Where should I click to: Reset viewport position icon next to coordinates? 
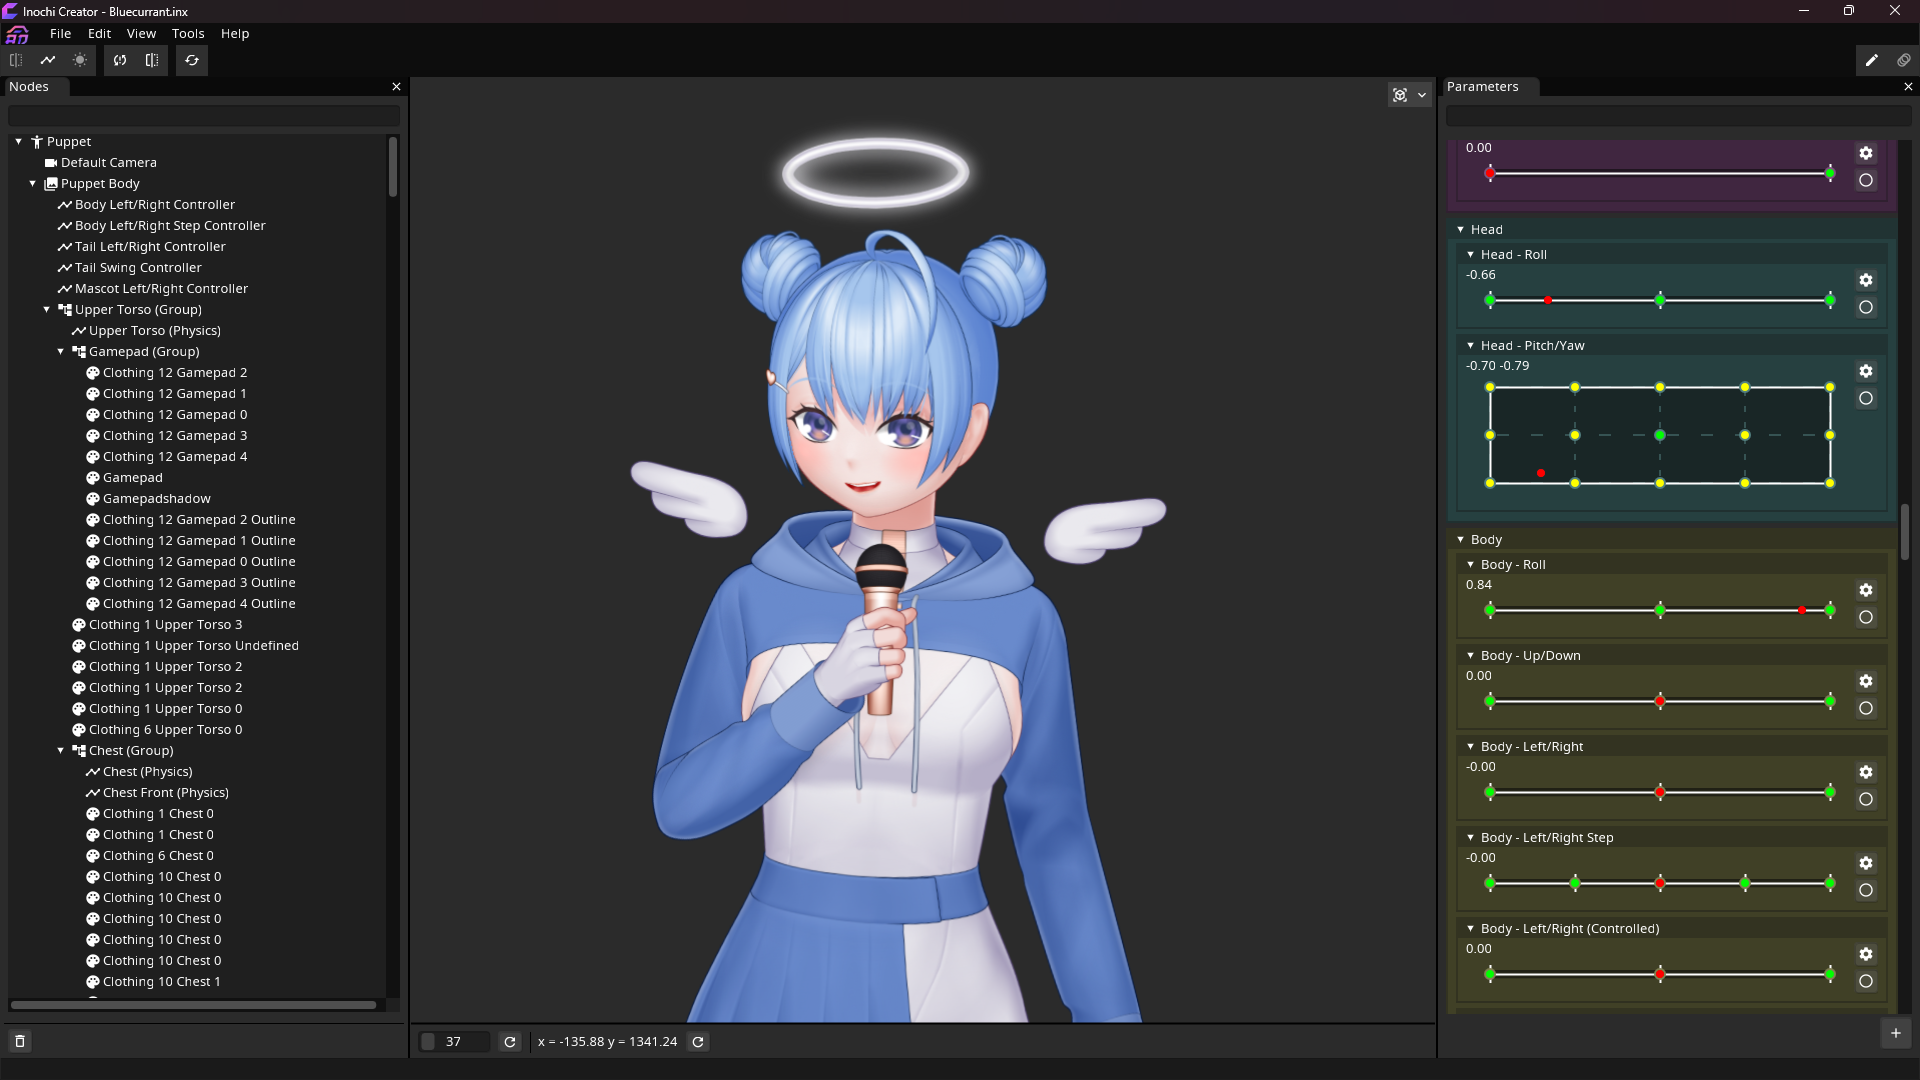click(x=698, y=1042)
